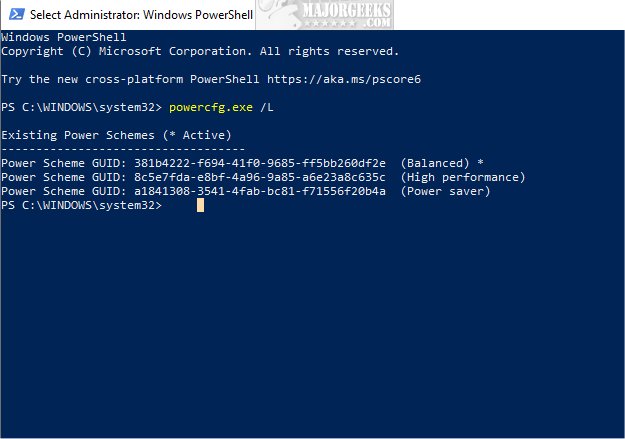Click the 'powercfg.exe' command text
The height and width of the screenshot is (439, 625).
pyautogui.click(x=211, y=107)
